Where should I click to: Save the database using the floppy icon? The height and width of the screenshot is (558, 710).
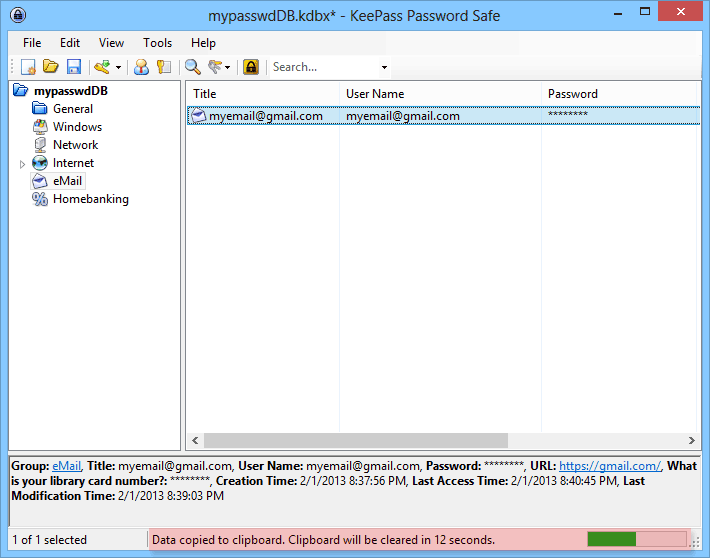click(74, 67)
